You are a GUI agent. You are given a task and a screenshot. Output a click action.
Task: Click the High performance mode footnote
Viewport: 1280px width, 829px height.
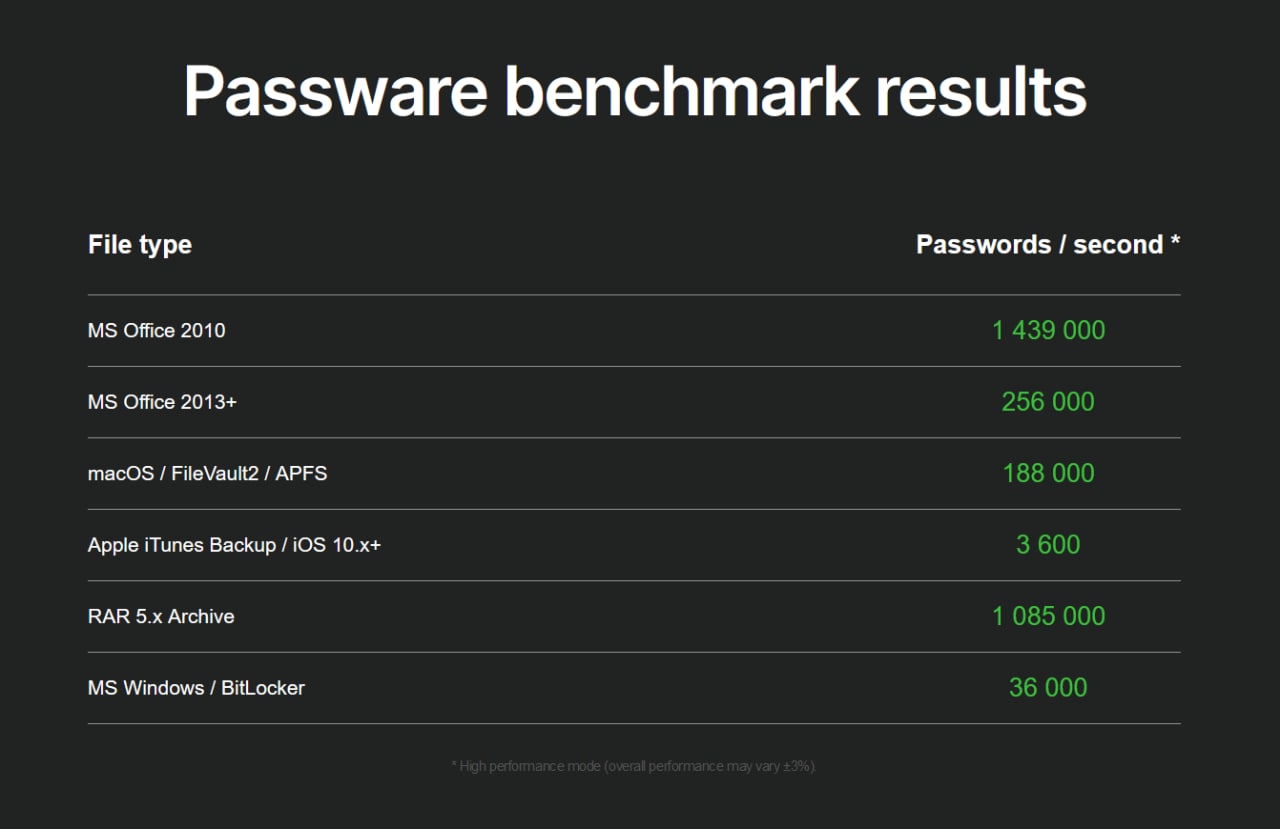click(634, 766)
